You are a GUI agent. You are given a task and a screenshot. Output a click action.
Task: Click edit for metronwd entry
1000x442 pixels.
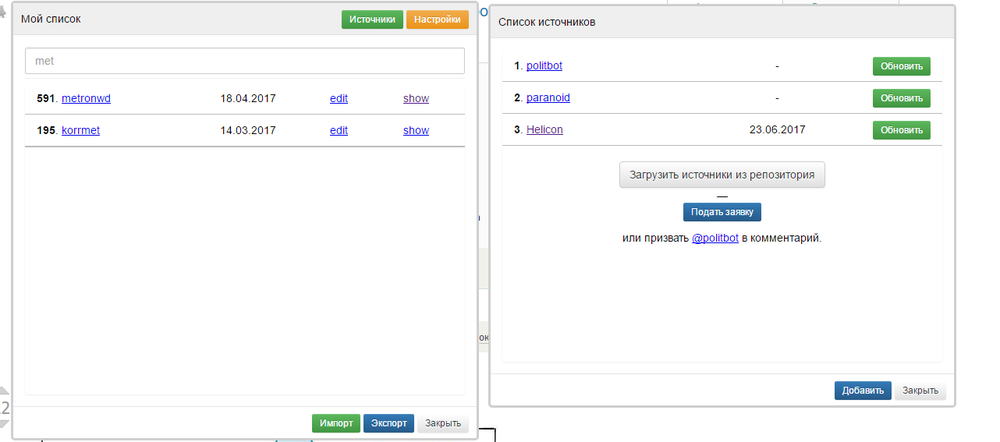(339, 99)
